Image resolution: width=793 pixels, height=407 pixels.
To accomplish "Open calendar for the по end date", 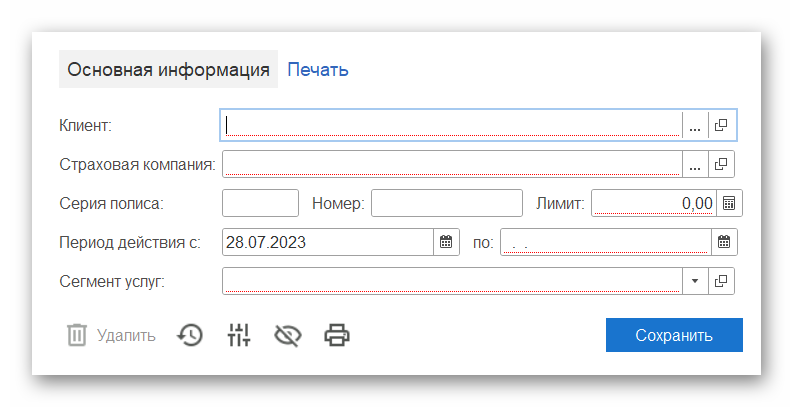I will coord(724,242).
